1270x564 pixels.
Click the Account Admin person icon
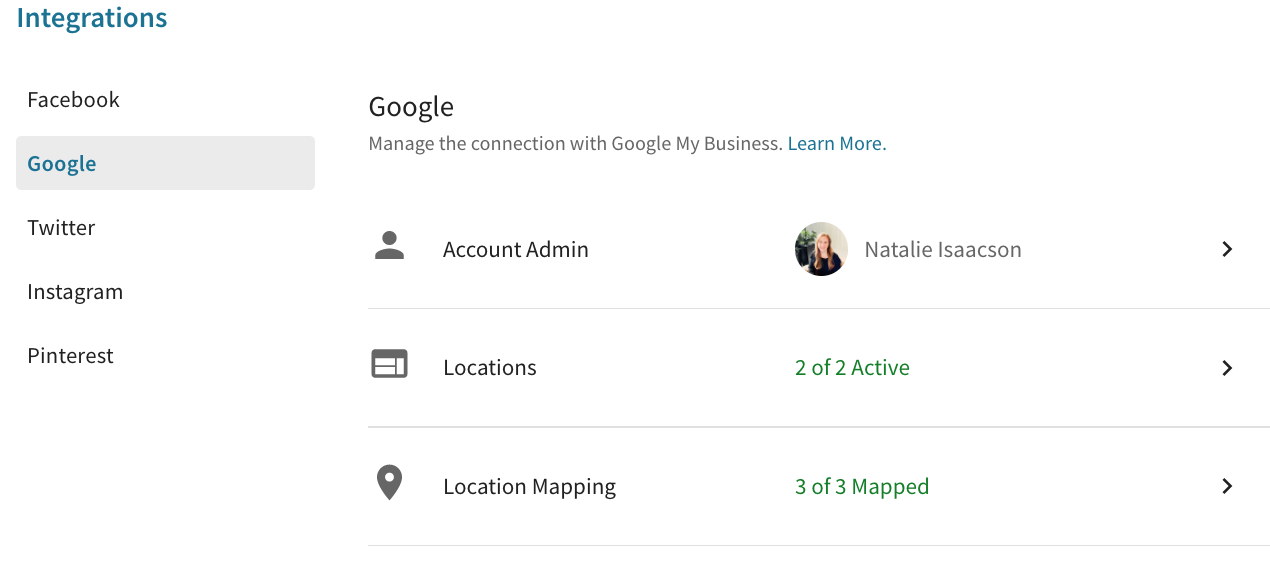coord(389,246)
